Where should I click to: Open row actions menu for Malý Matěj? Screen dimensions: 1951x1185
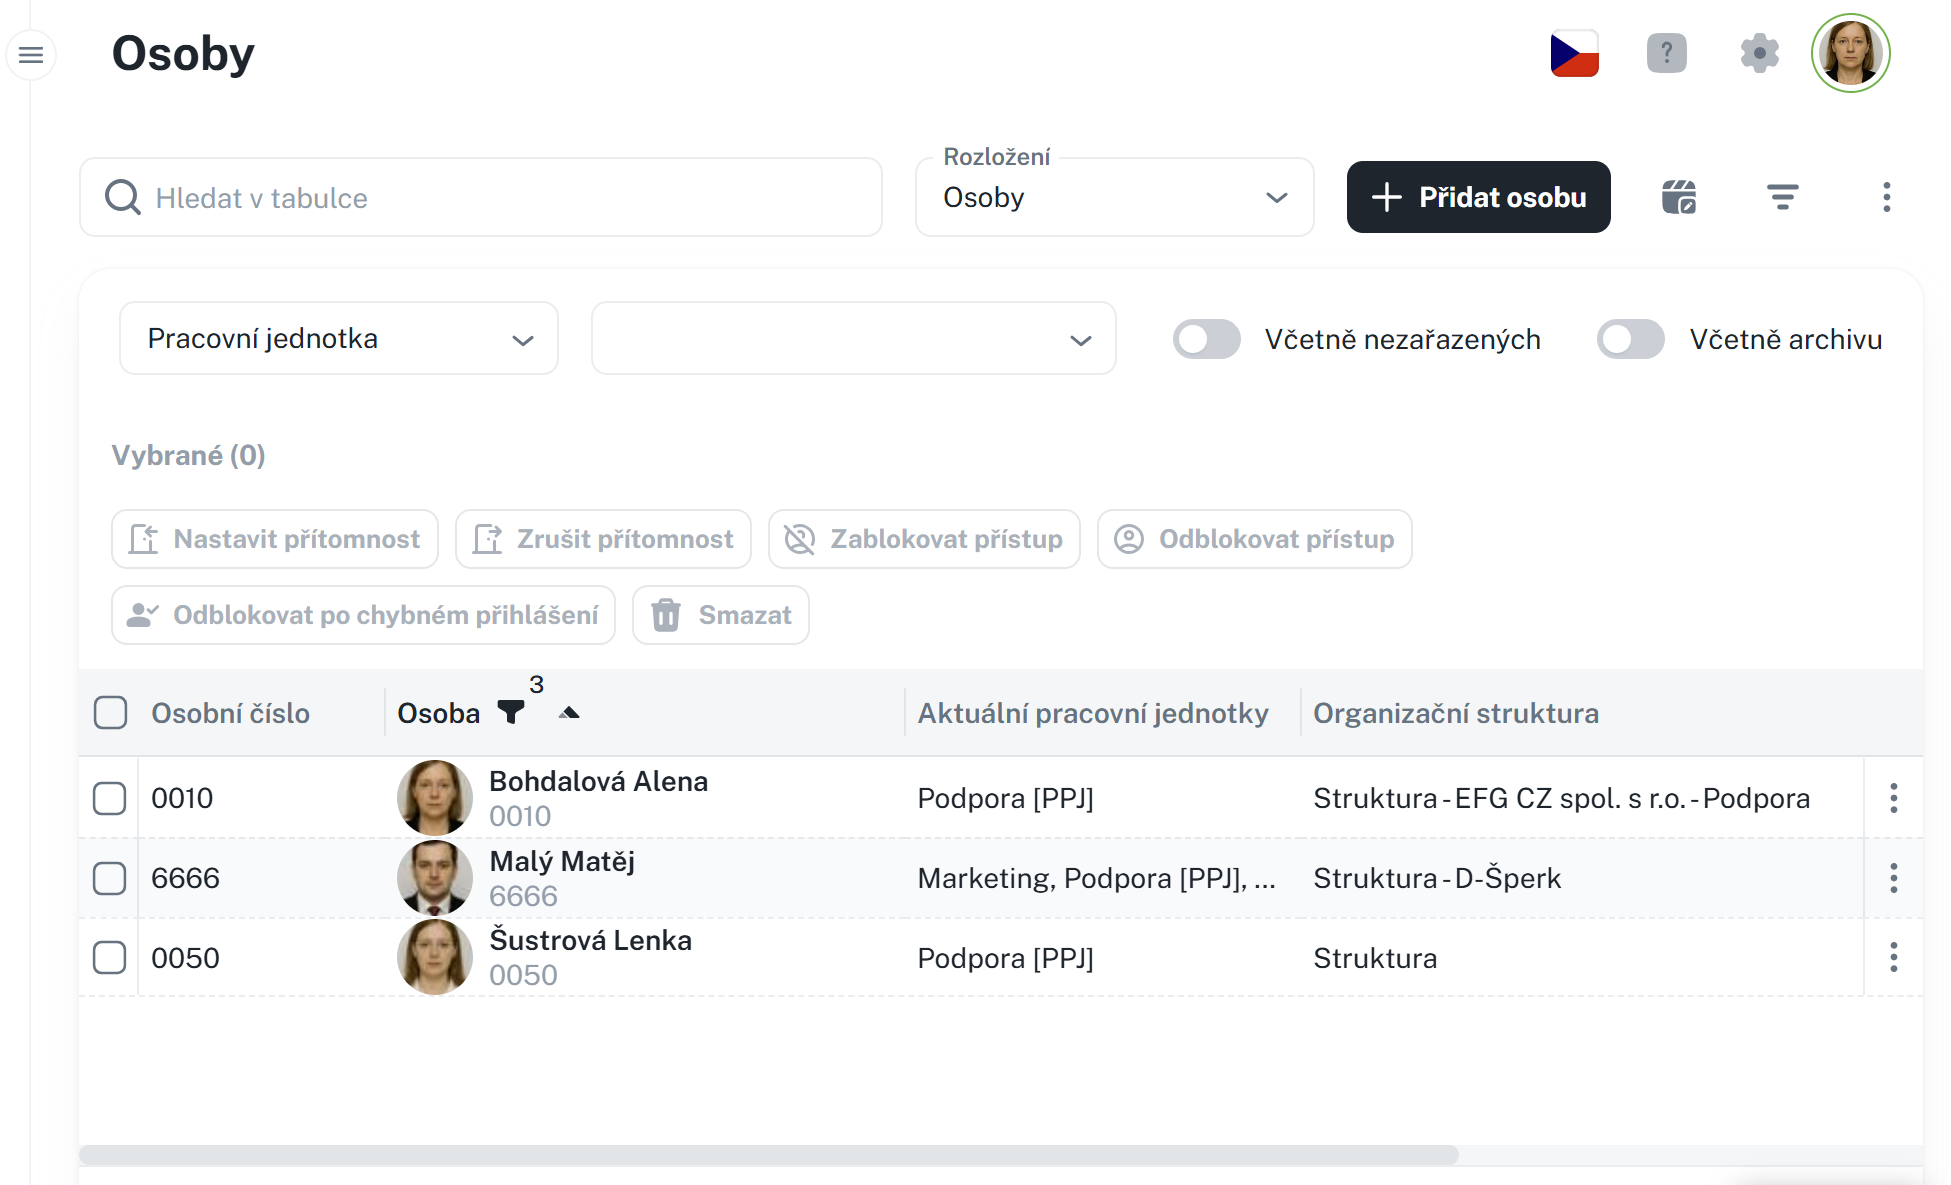point(1893,878)
